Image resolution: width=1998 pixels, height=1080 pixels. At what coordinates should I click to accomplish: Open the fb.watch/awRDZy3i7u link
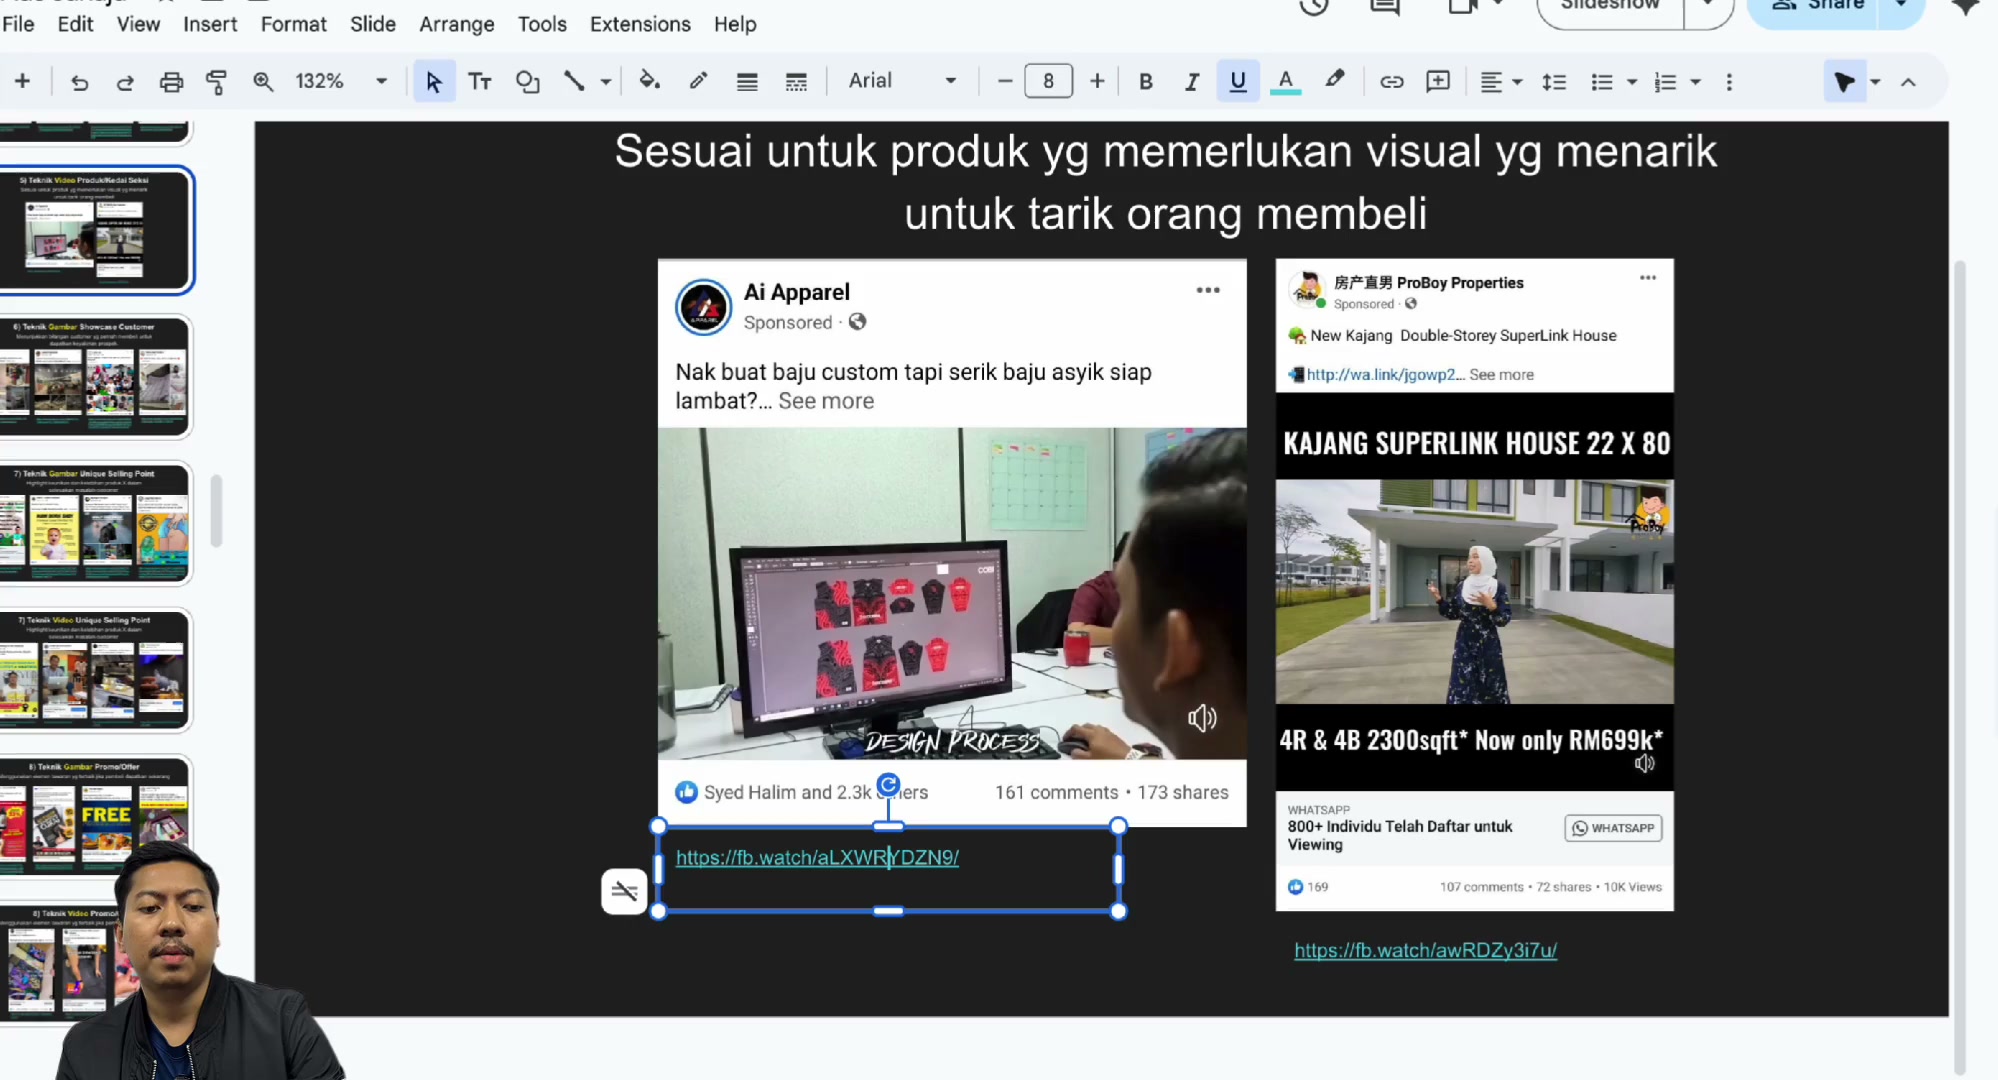[1425, 950]
